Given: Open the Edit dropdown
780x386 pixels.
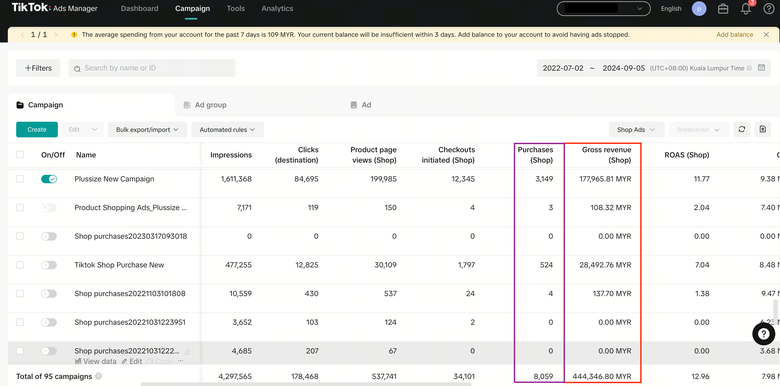Looking at the screenshot, I should pos(83,129).
